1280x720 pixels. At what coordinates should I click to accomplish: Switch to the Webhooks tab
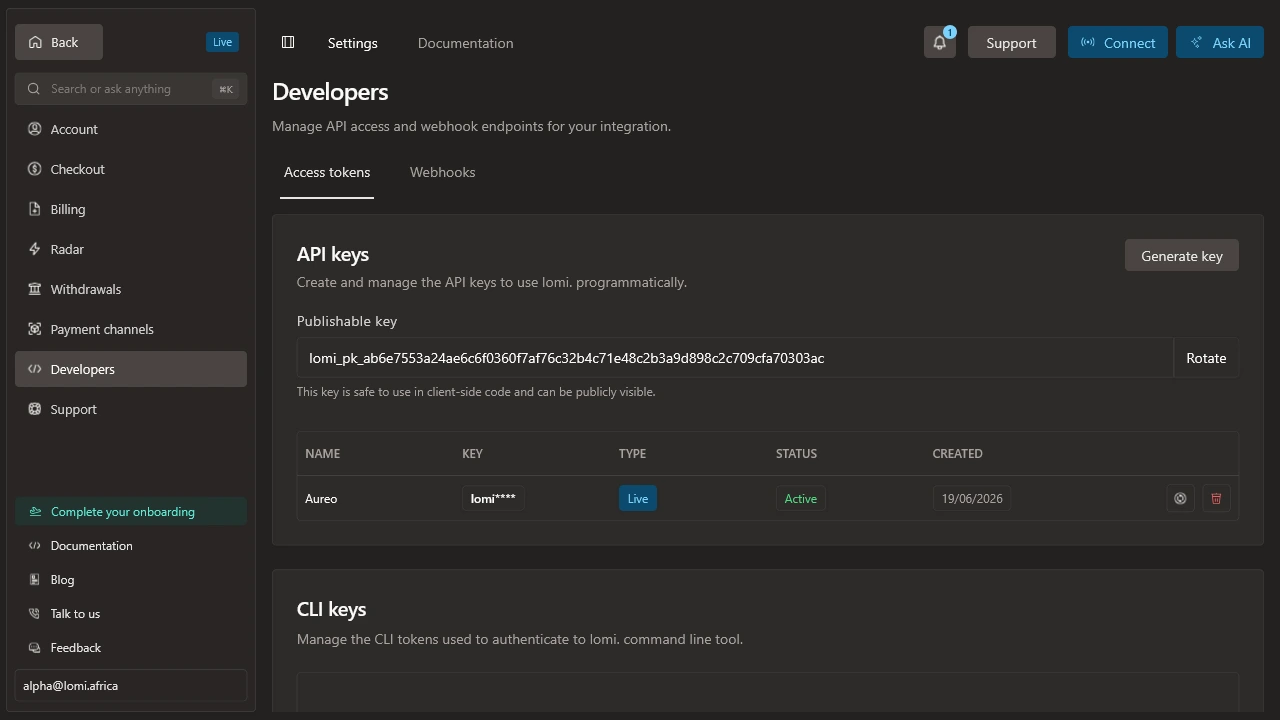coord(442,172)
